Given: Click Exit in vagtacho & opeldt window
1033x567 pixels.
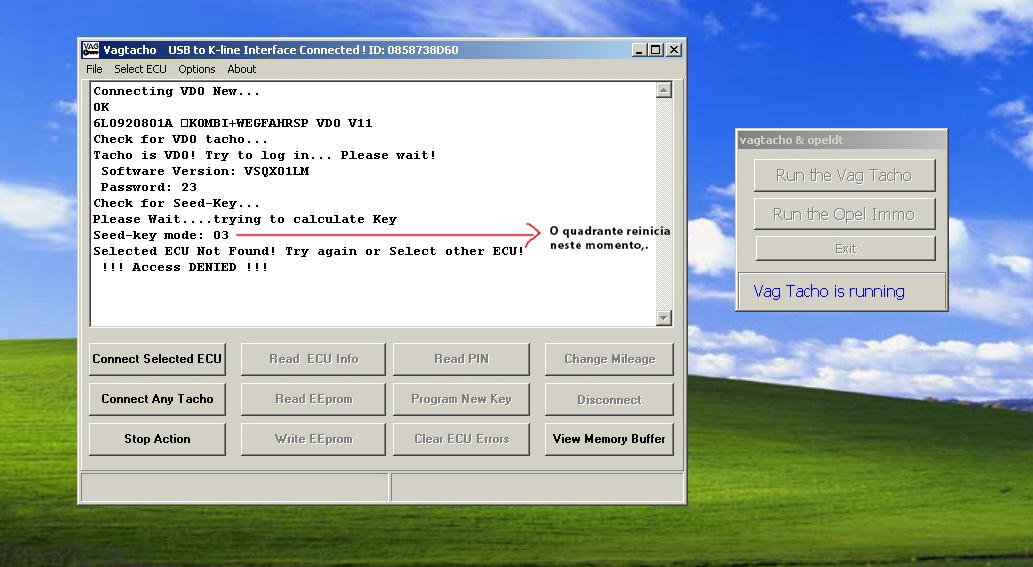Looking at the screenshot, I should [845, 248].
